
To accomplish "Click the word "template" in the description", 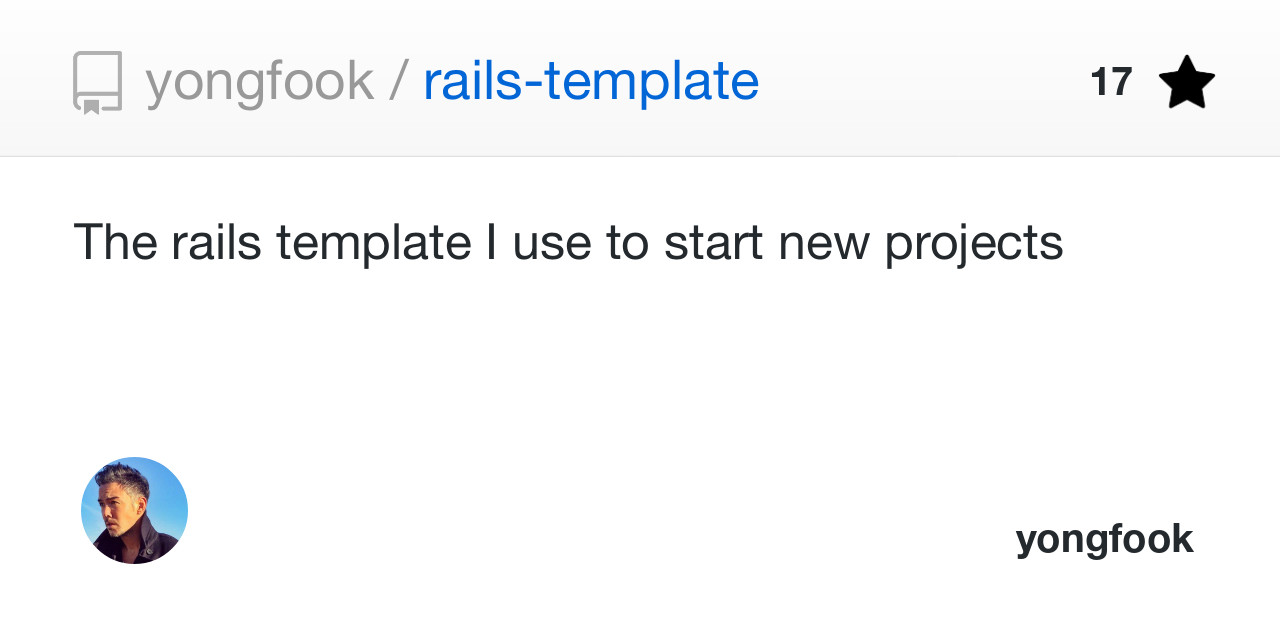I will tap(373, 242).
